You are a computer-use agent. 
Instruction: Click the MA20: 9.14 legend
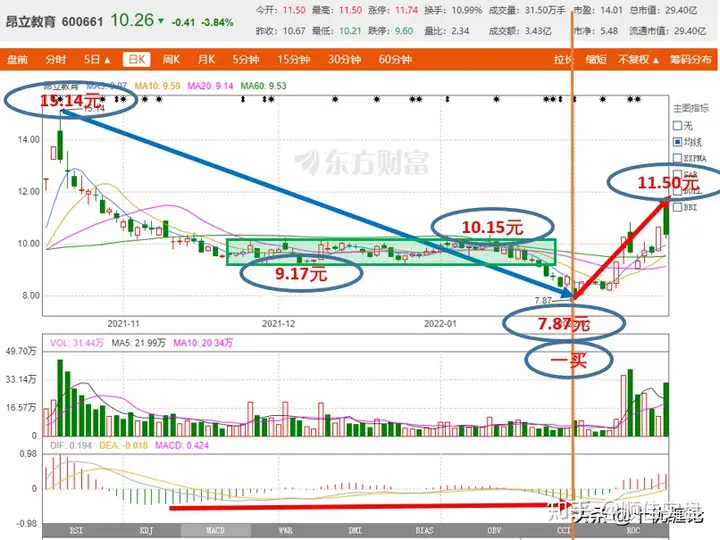210,86
